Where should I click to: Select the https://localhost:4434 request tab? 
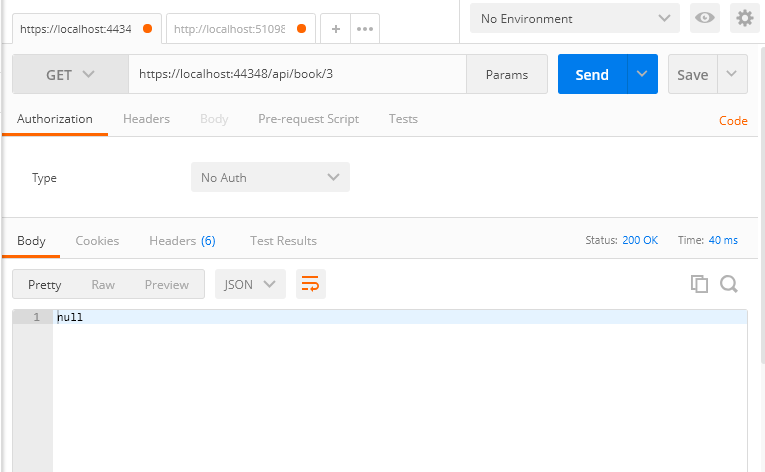(x=86, y=29)
